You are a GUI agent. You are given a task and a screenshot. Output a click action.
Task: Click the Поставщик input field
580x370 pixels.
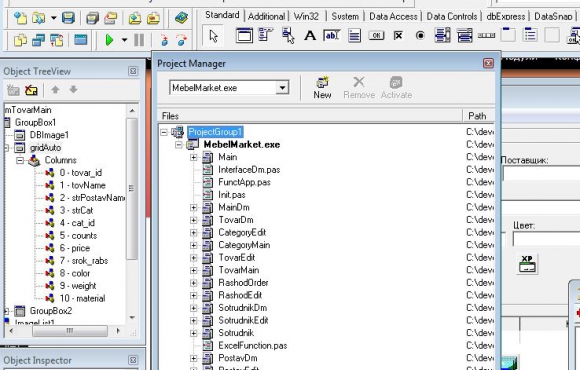[541, 173]
